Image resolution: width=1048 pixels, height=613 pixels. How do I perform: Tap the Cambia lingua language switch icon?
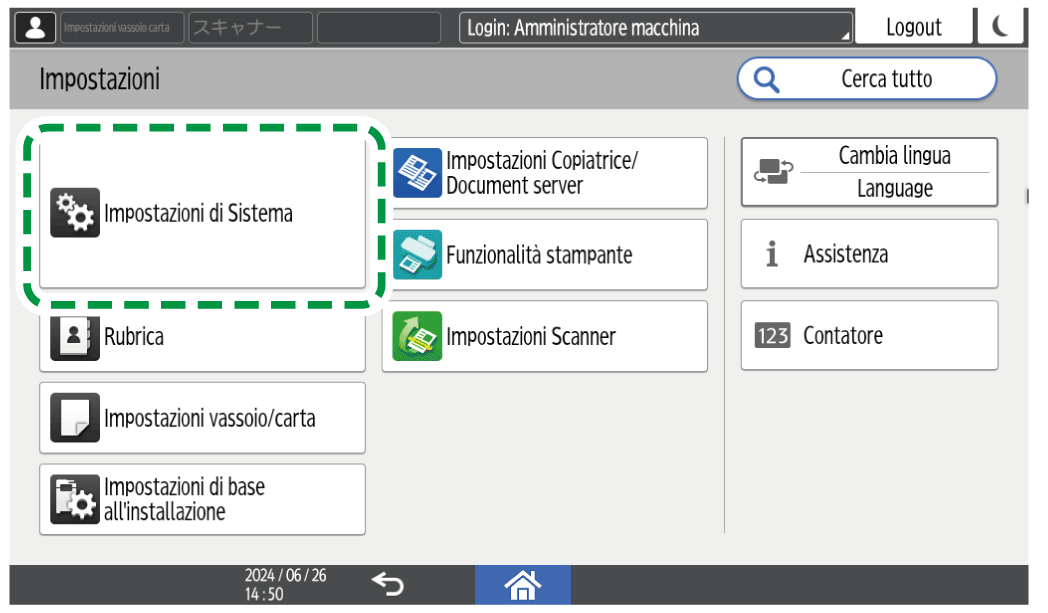(773, 172)
